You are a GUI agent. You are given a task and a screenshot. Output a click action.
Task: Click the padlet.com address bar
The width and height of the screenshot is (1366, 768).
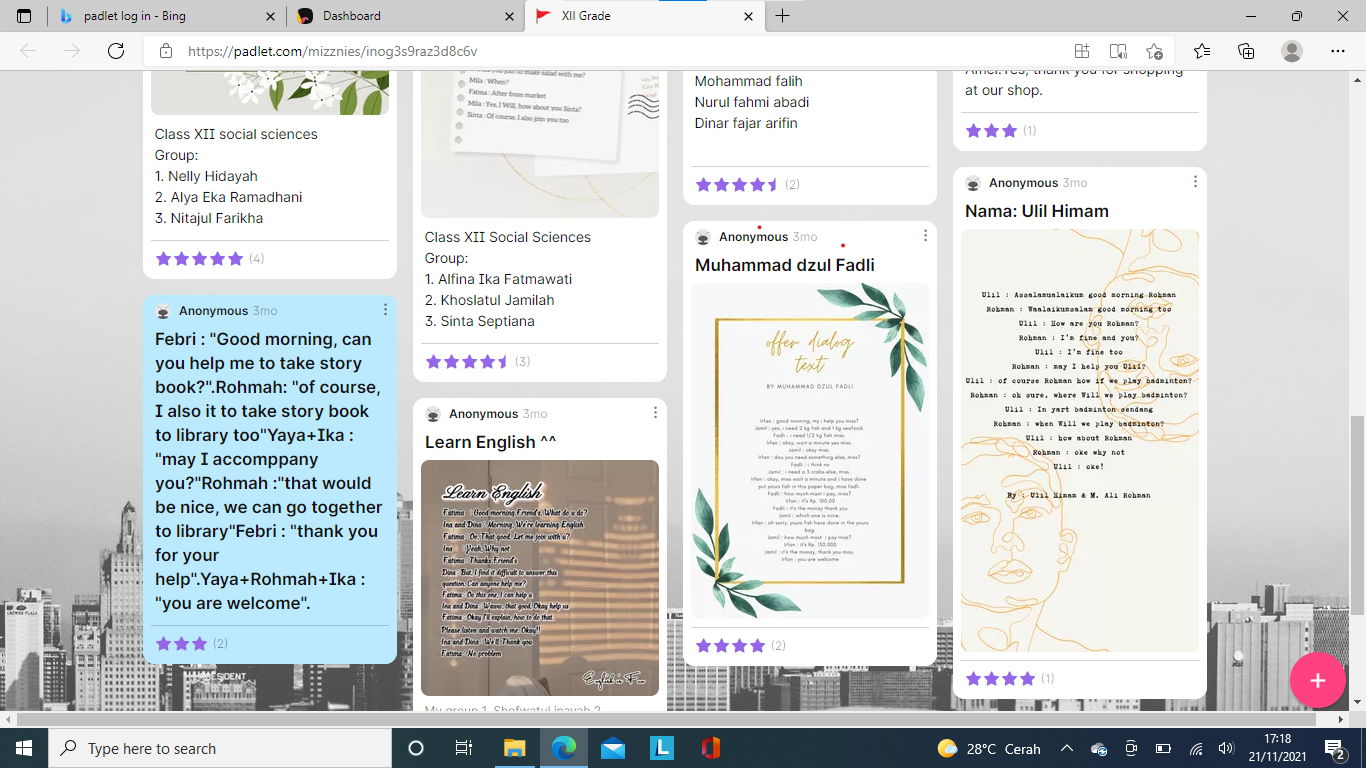(600, 51)
